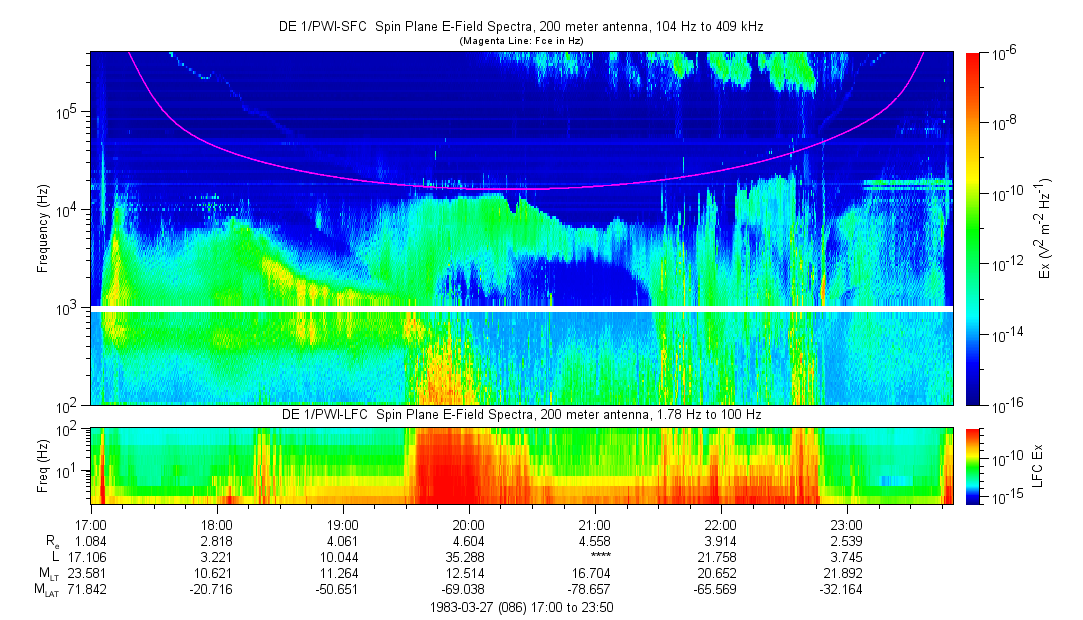Screen dimensions: 1083x620
Task: Click the L value 35.288
Action: coord(468,556)
